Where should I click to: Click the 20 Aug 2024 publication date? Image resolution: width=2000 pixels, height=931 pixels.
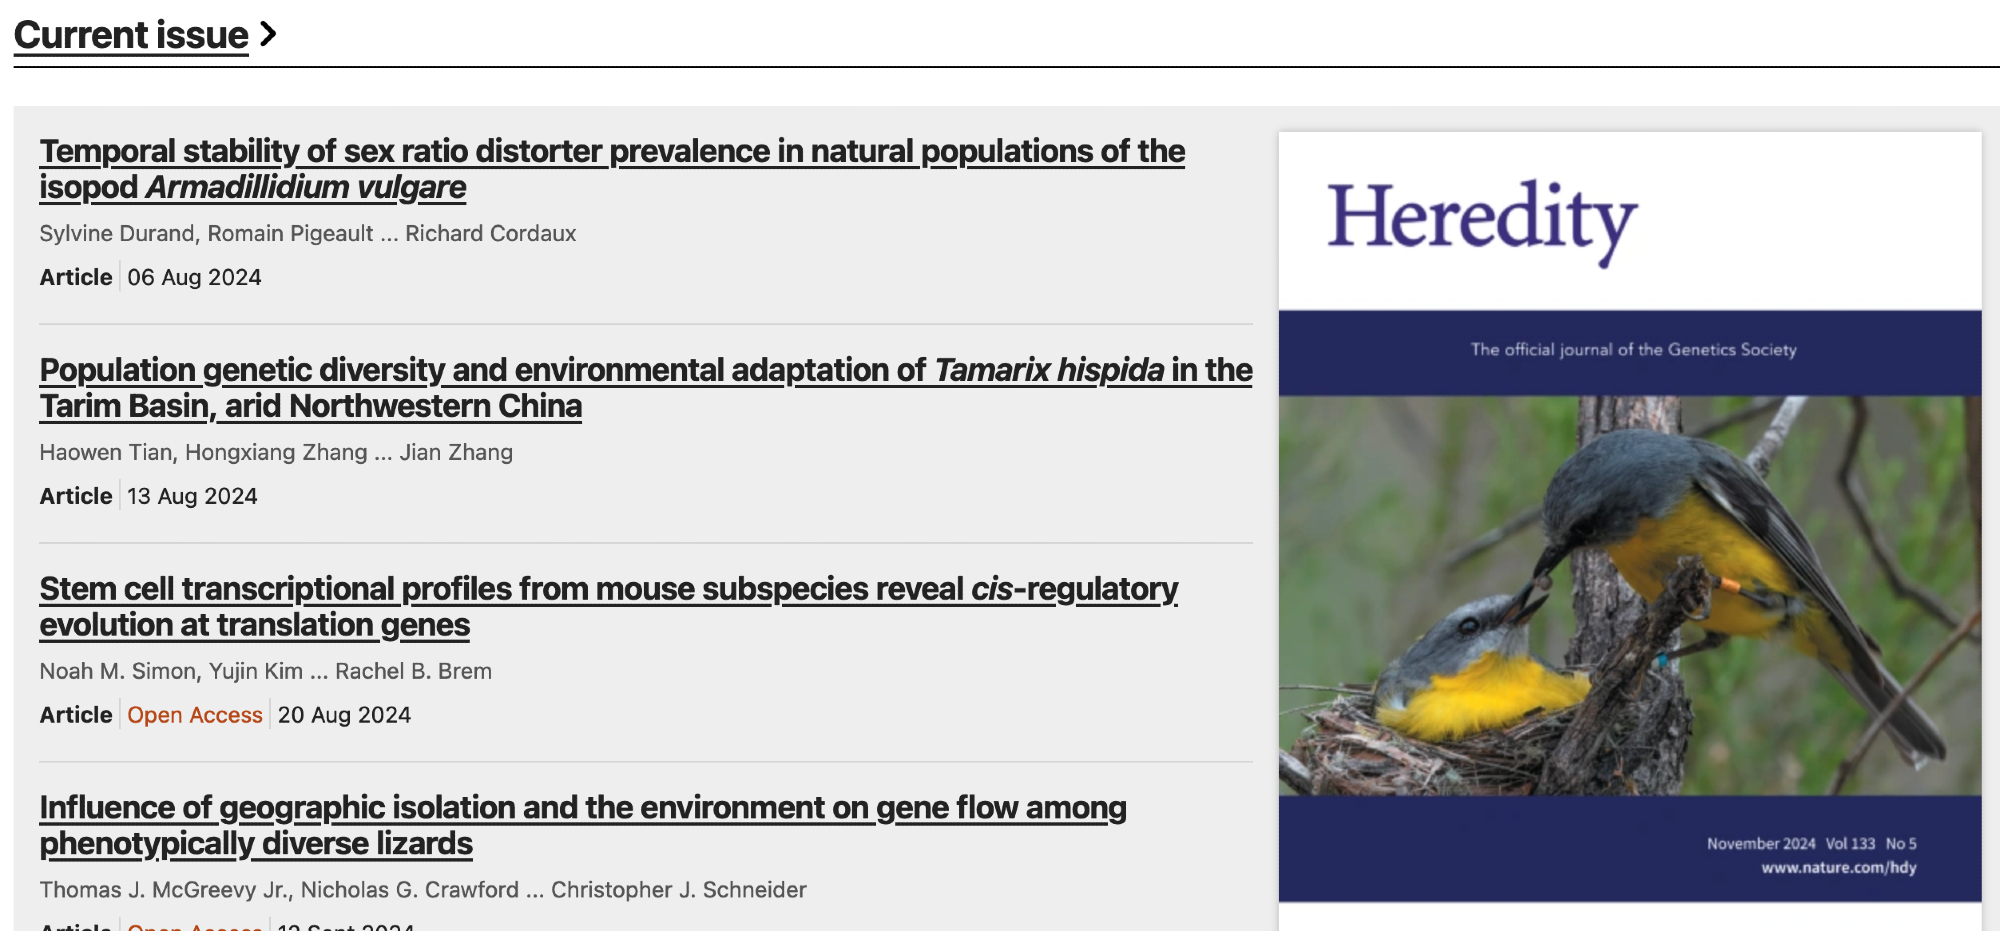(344, 715)
